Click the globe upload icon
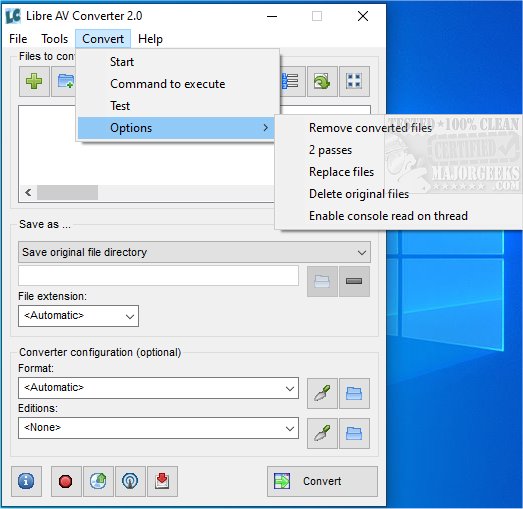The width and height of the screenshot is (523, 509). [98, 481]
